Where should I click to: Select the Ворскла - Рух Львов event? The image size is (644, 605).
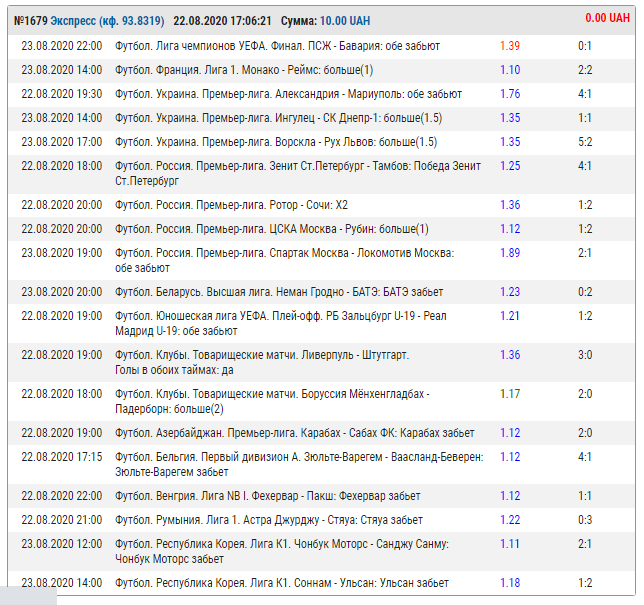coord(321,142)
